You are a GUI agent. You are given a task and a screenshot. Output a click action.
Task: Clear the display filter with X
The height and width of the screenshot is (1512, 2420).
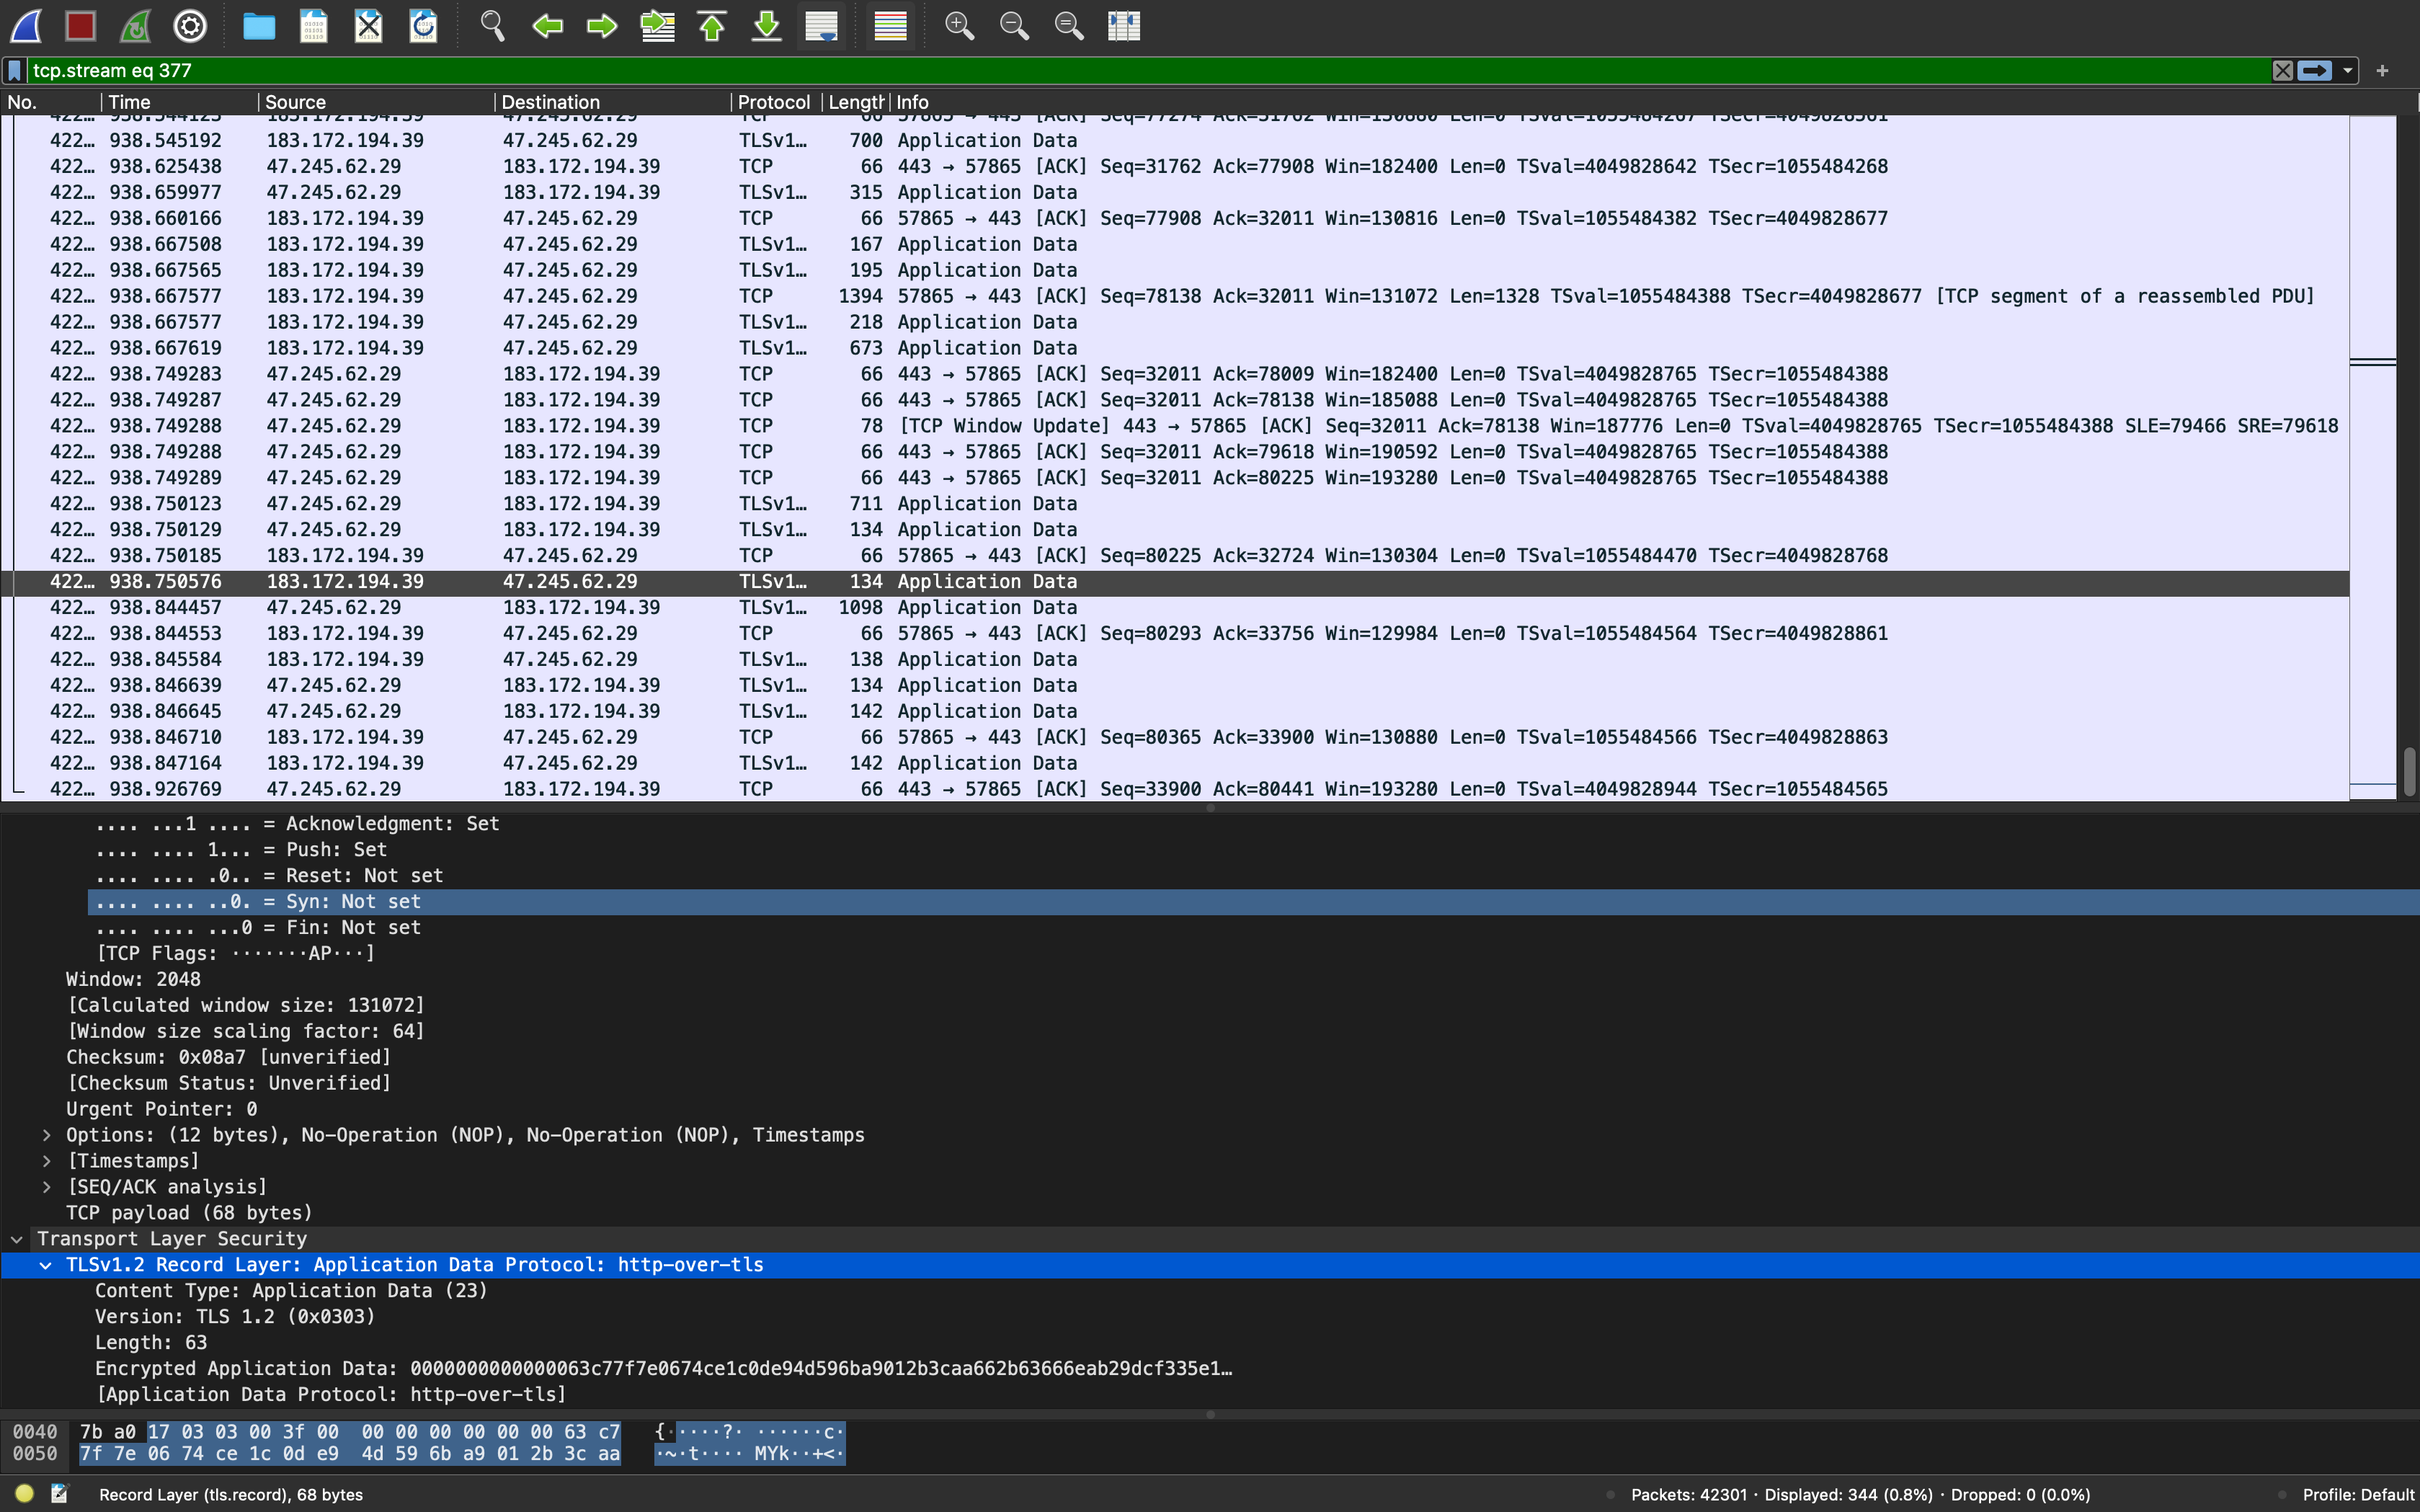pyautogui.click(x=2283, y=70)
